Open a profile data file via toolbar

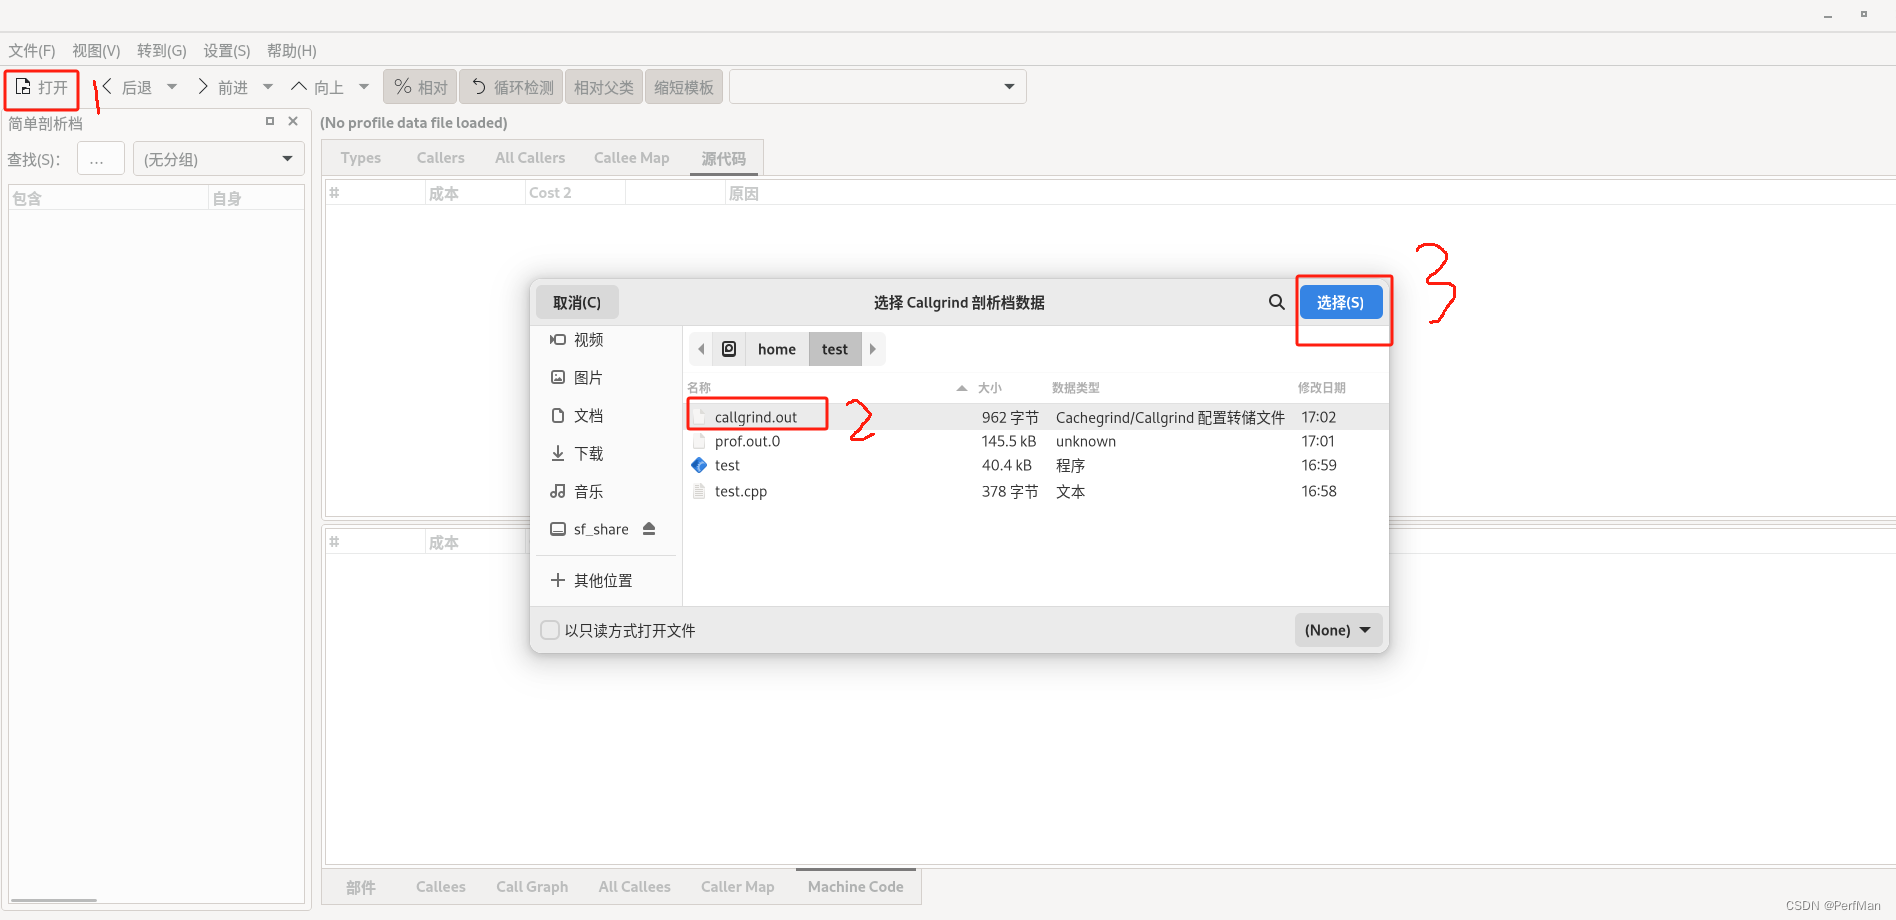tap(41, 89)
